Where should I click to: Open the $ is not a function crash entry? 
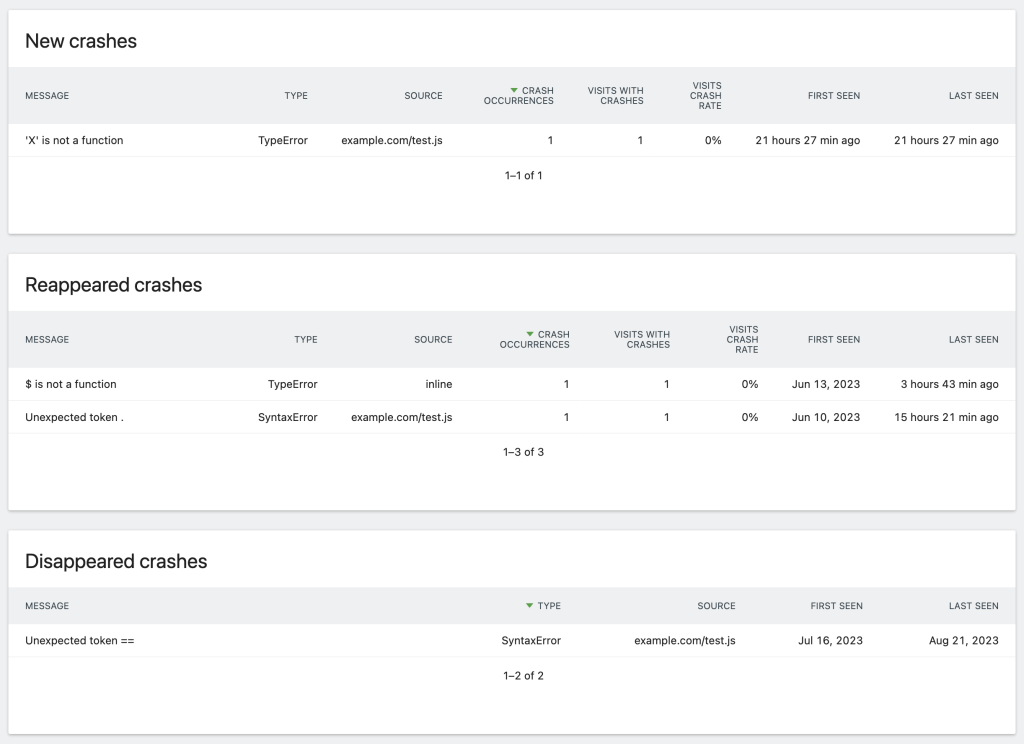coord(70,384)
